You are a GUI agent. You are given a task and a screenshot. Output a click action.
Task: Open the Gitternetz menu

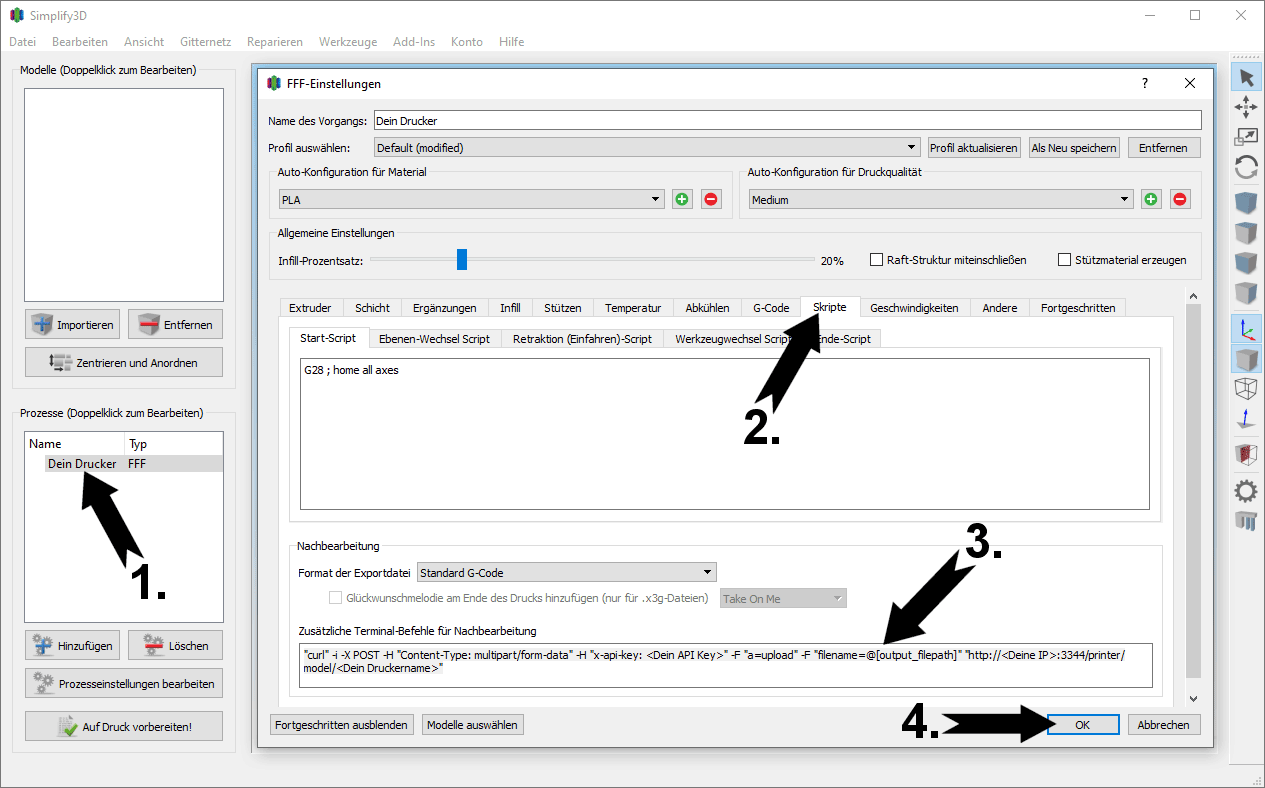pyautogui.click(x=206, y=42)
